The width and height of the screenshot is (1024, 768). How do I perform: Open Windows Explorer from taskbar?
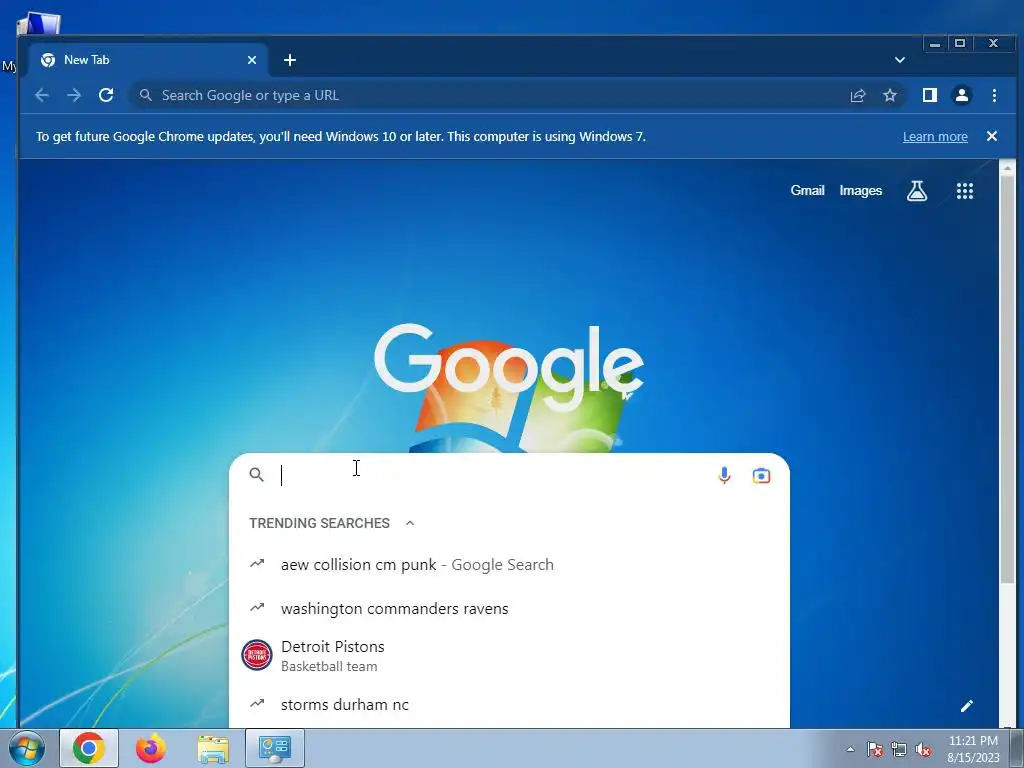213,749
